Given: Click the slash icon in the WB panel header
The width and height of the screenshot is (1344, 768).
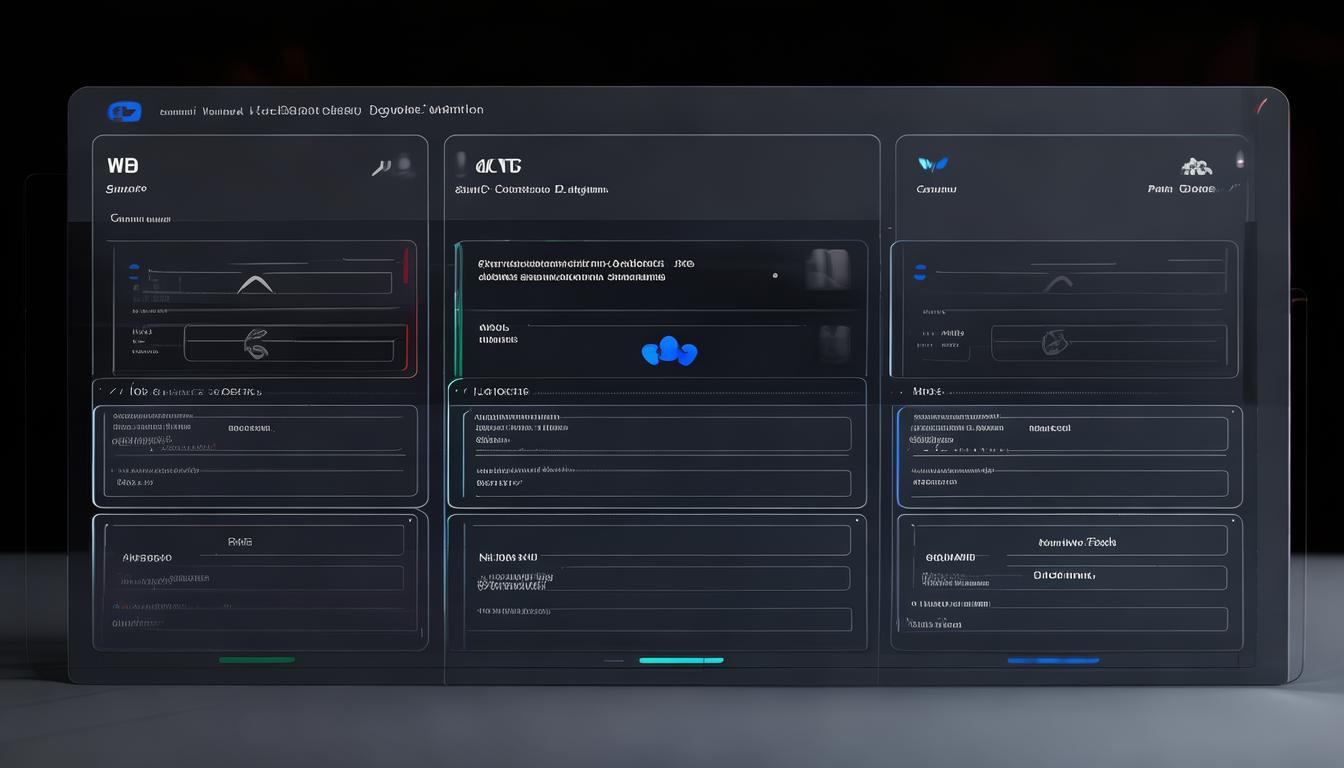Looking at the screenshot, I should coord(381,168).
